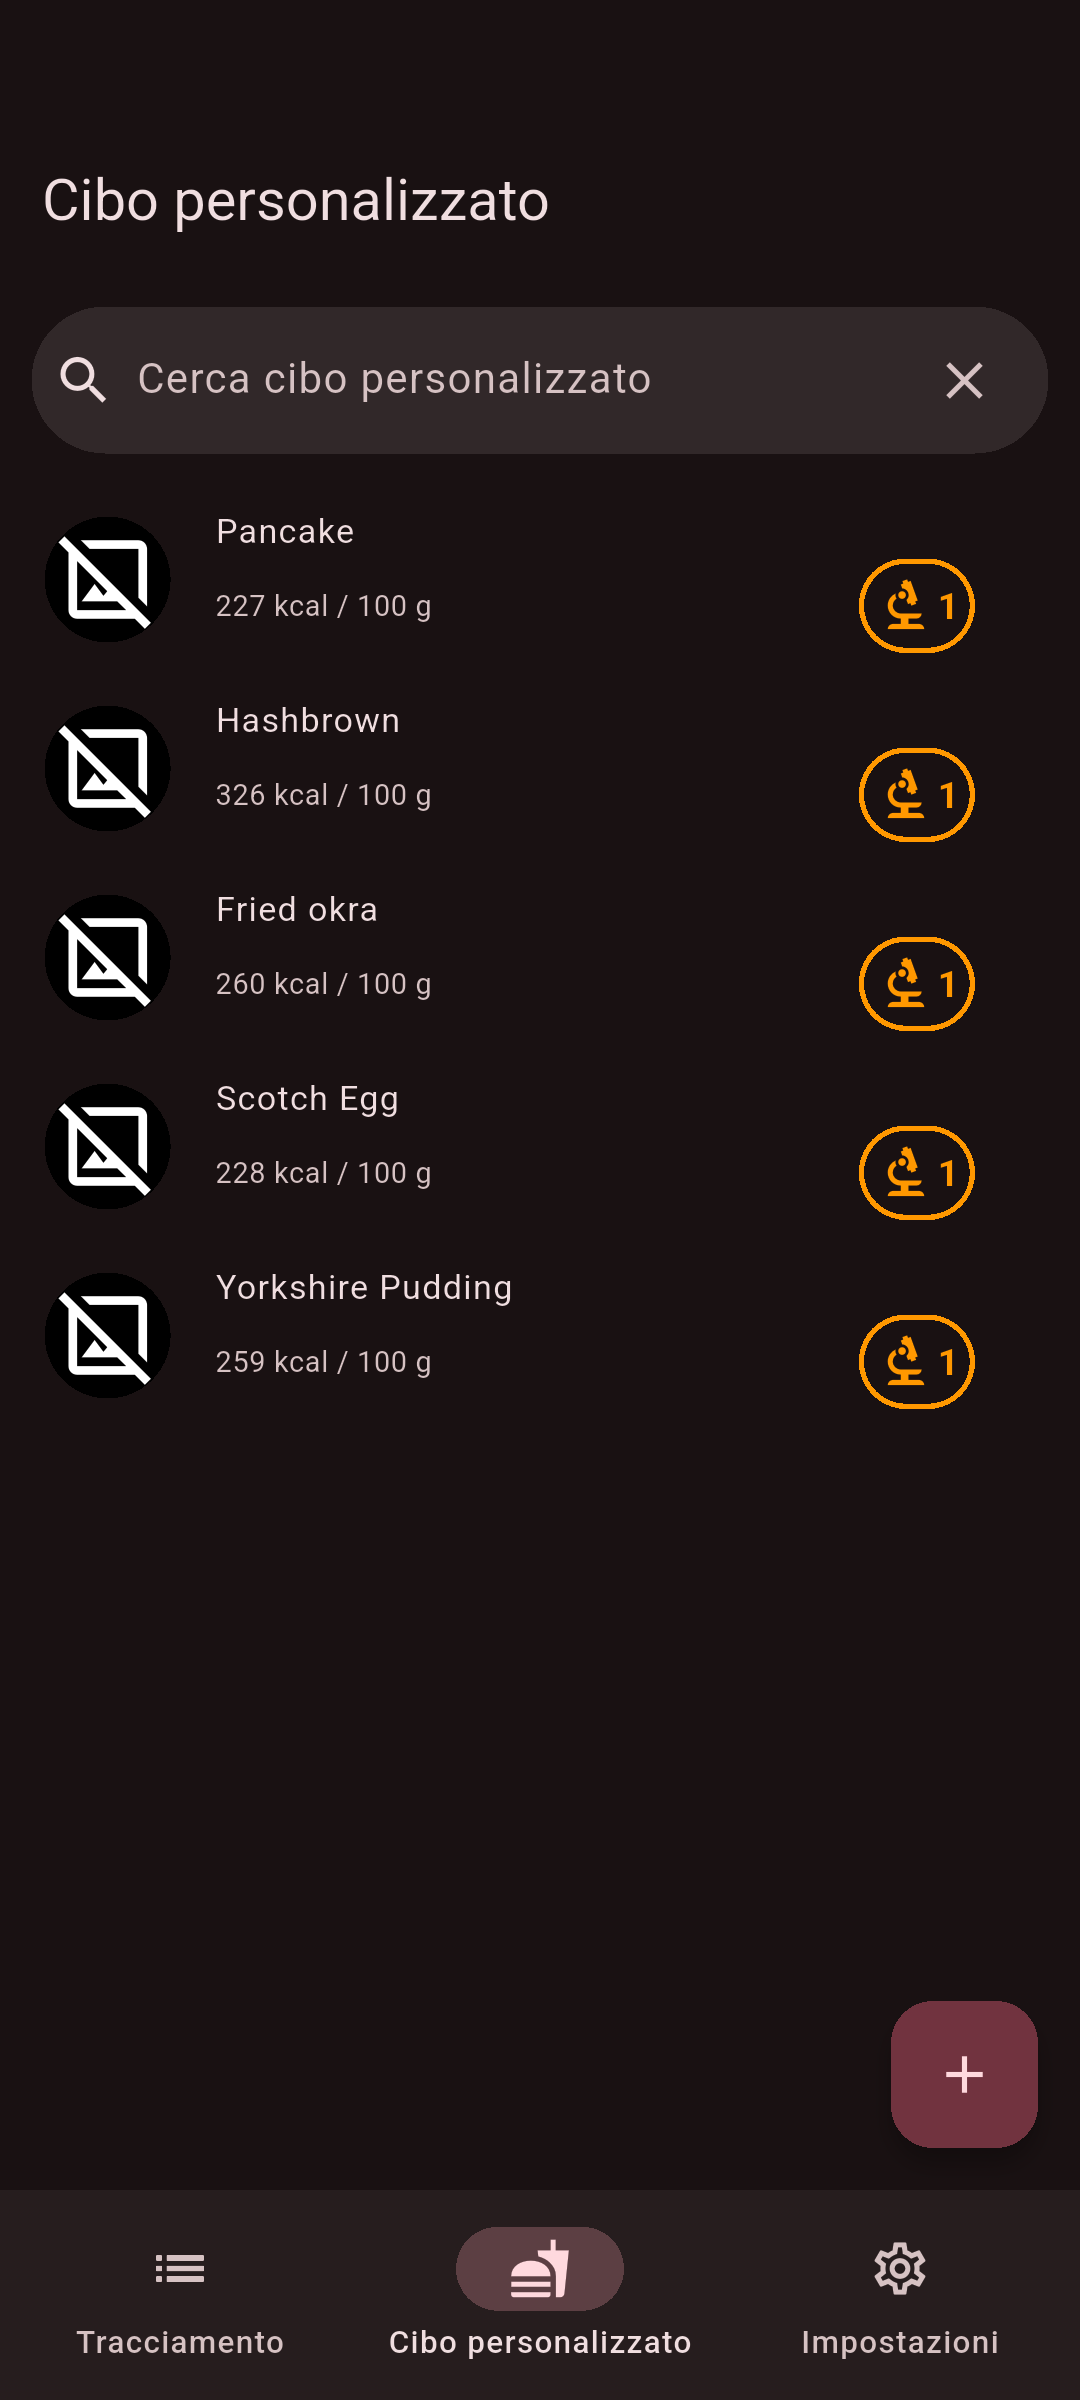Open the Impostazioni tab

tap(900, 2292)
